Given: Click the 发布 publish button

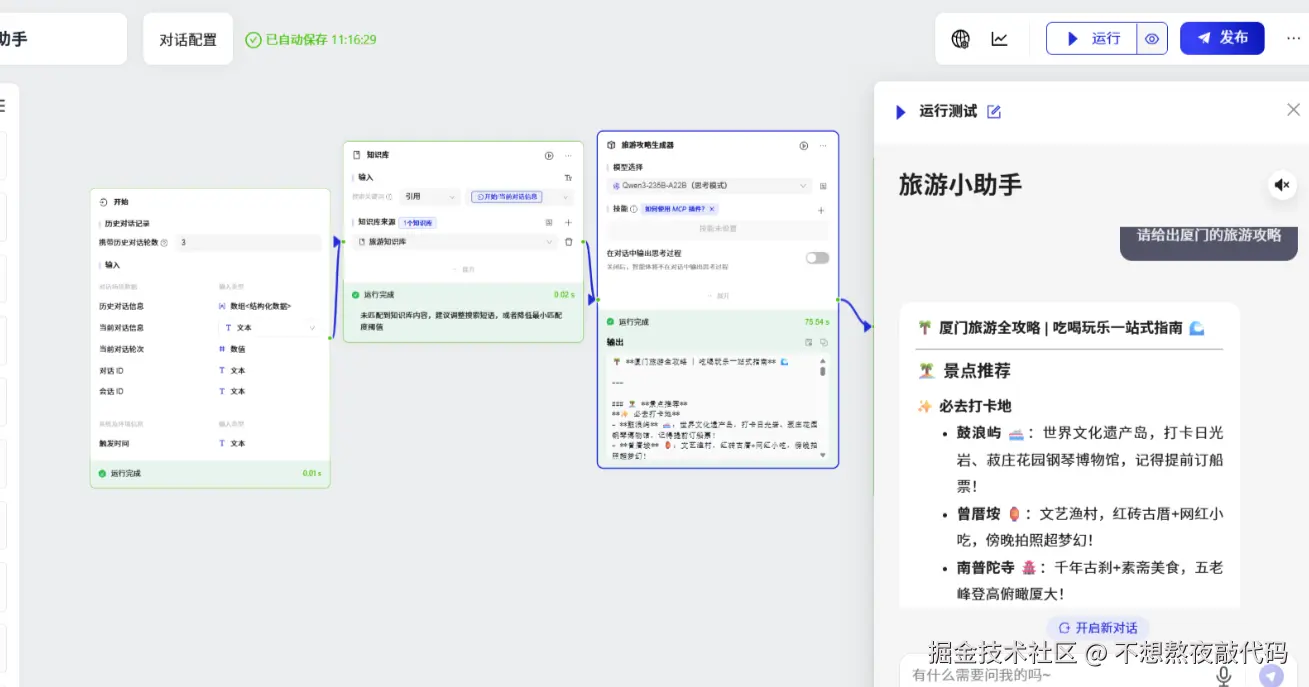Looking at the screenshot, I should (1222, 38).
